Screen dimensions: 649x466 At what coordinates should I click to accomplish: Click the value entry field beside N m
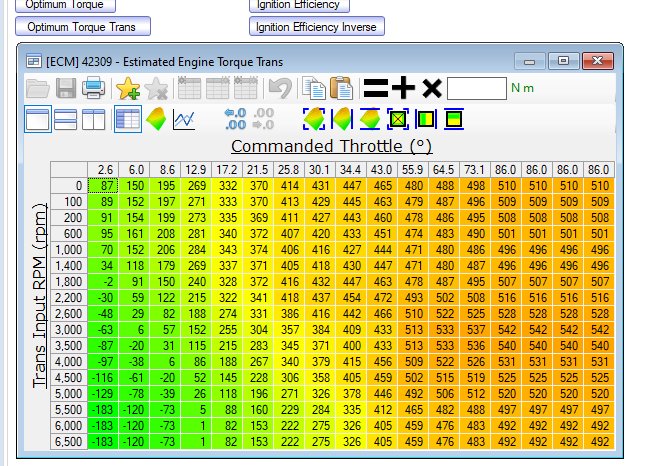(477, 88)
